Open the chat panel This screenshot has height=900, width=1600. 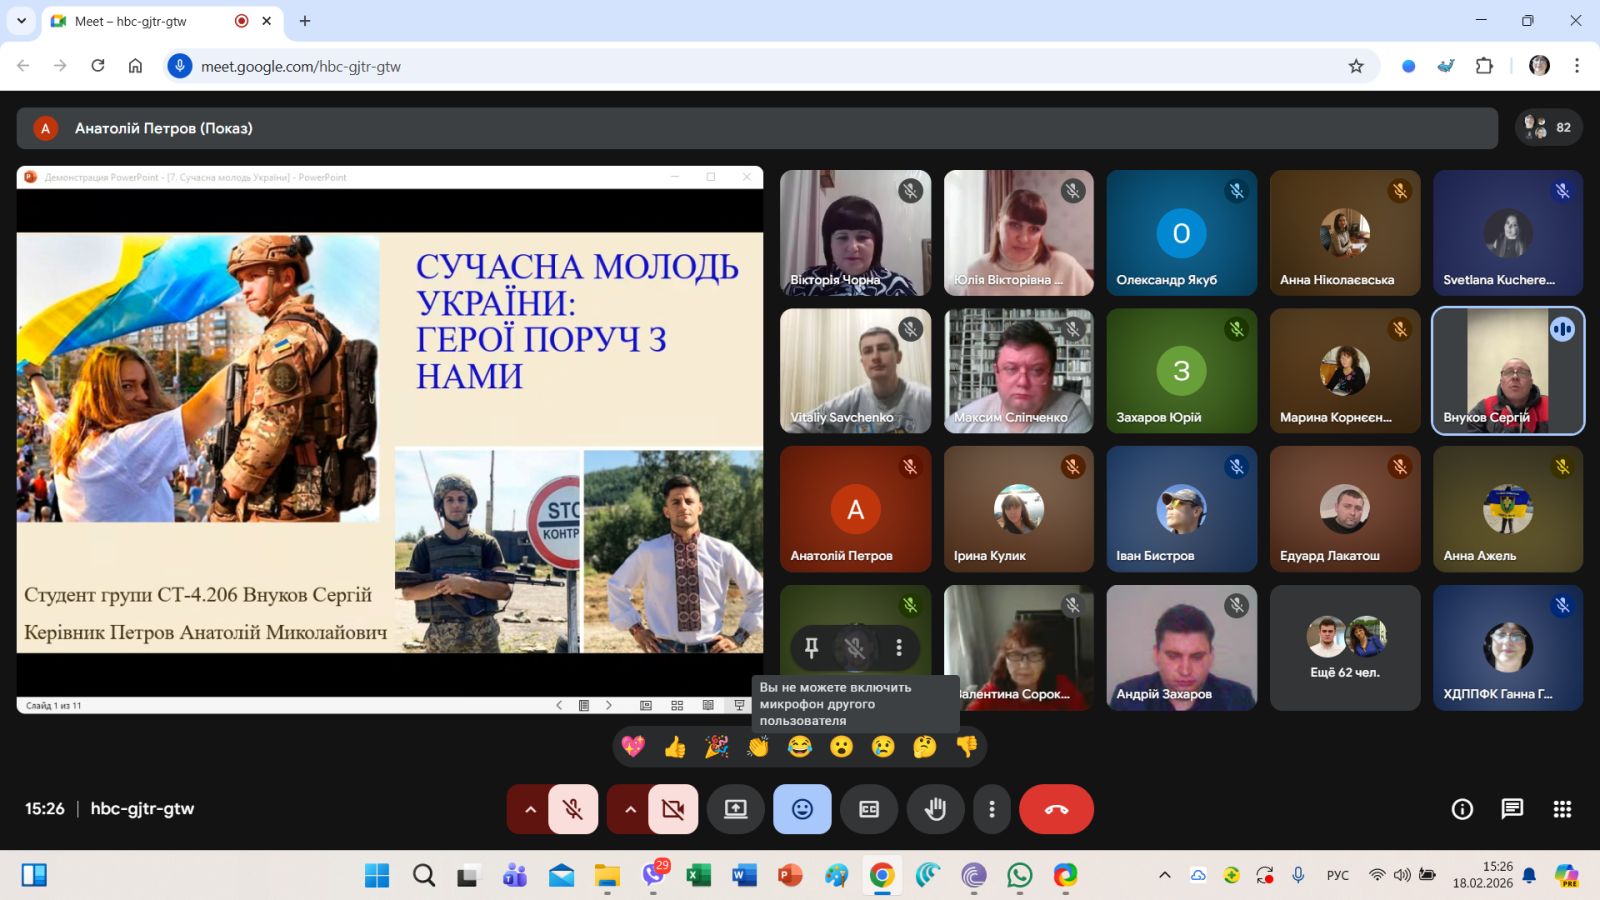coord(1512,809)
